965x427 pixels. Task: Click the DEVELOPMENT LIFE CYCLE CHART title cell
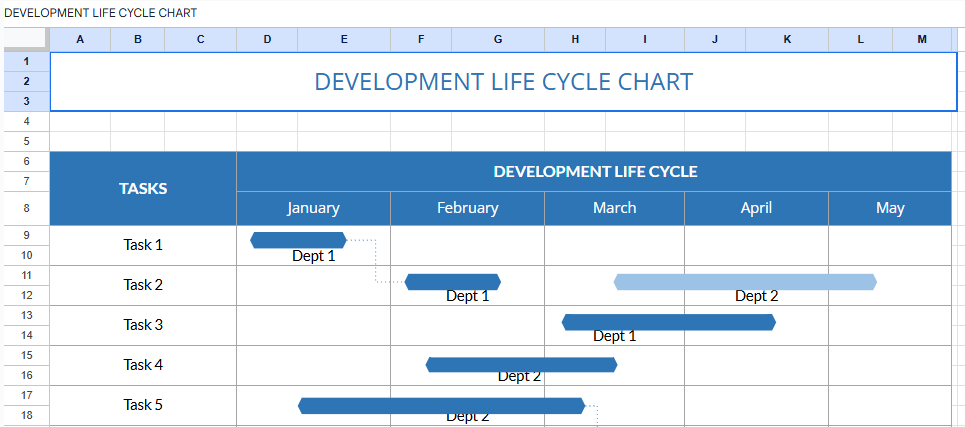pyautogui.click(x=503, y=82)
